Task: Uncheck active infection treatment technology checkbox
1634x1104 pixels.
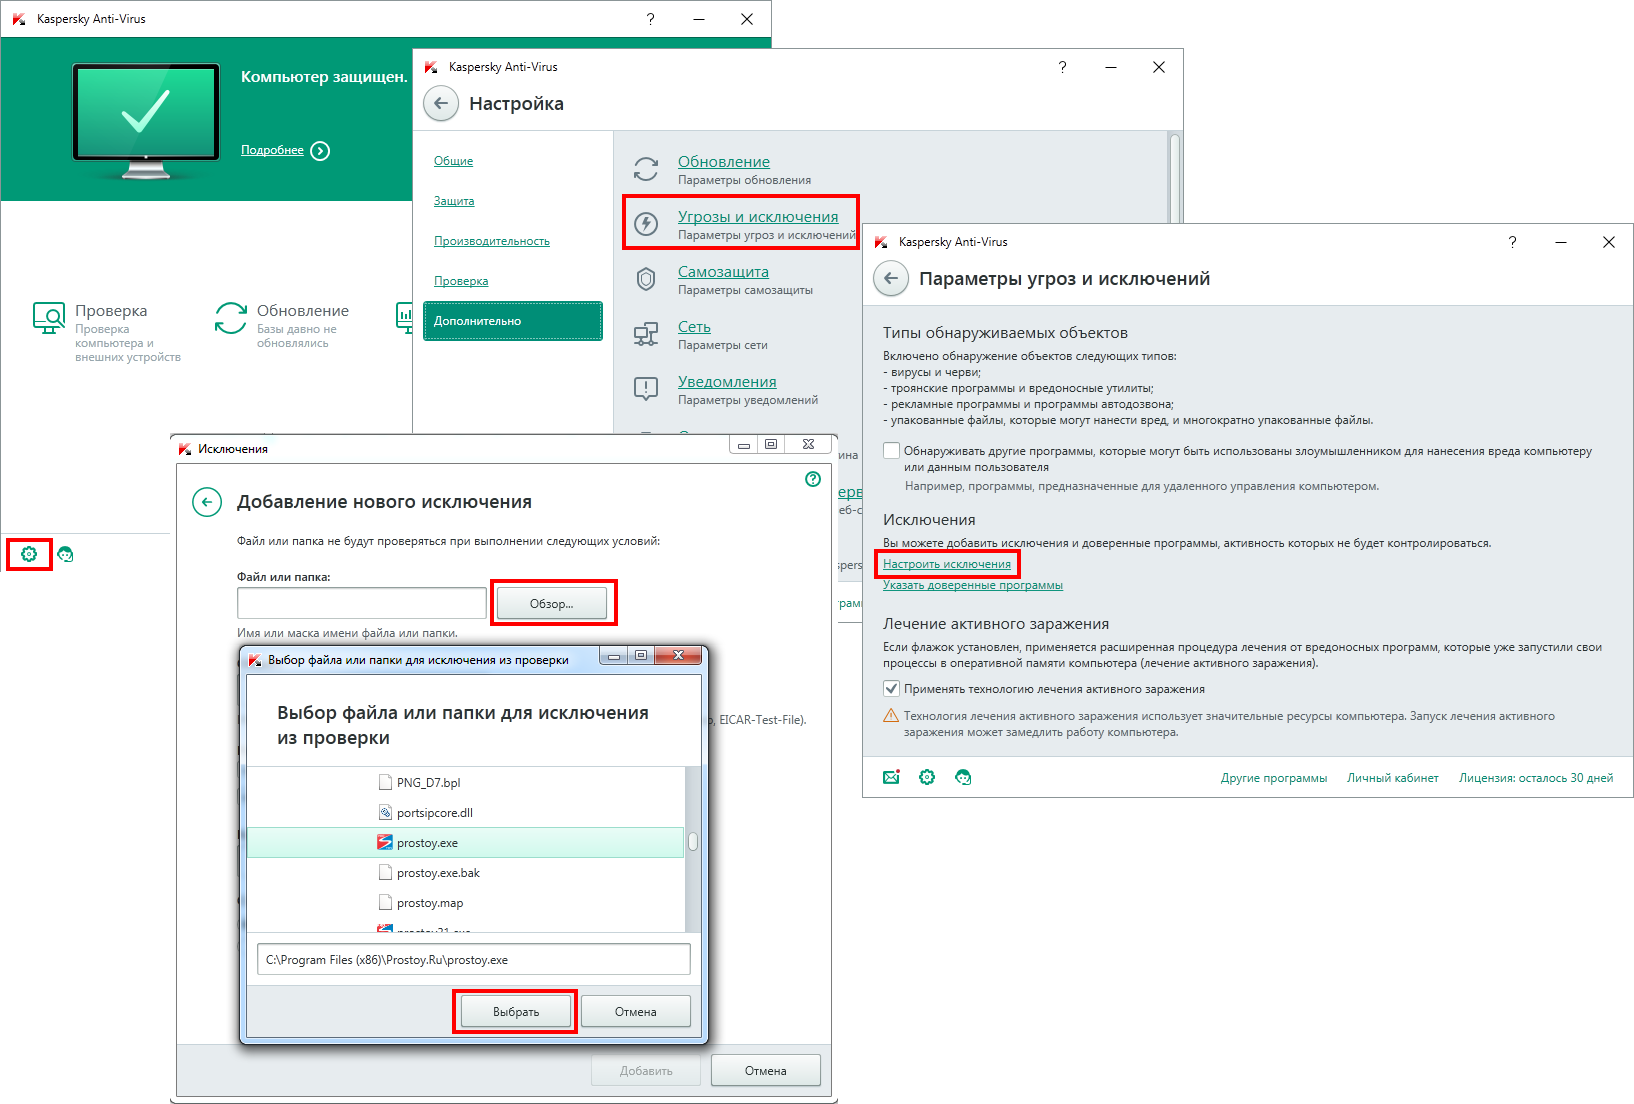Action: [892, 689]
